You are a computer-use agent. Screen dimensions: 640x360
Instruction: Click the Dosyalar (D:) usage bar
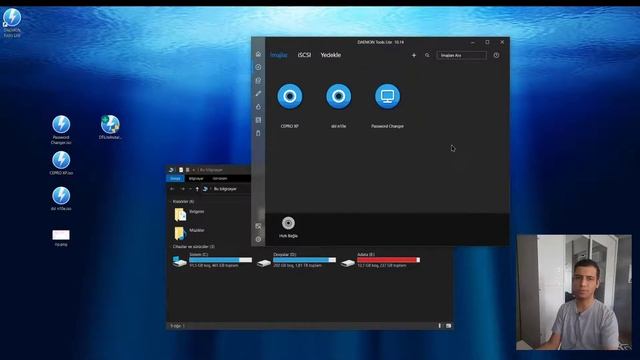click(304, 260)
